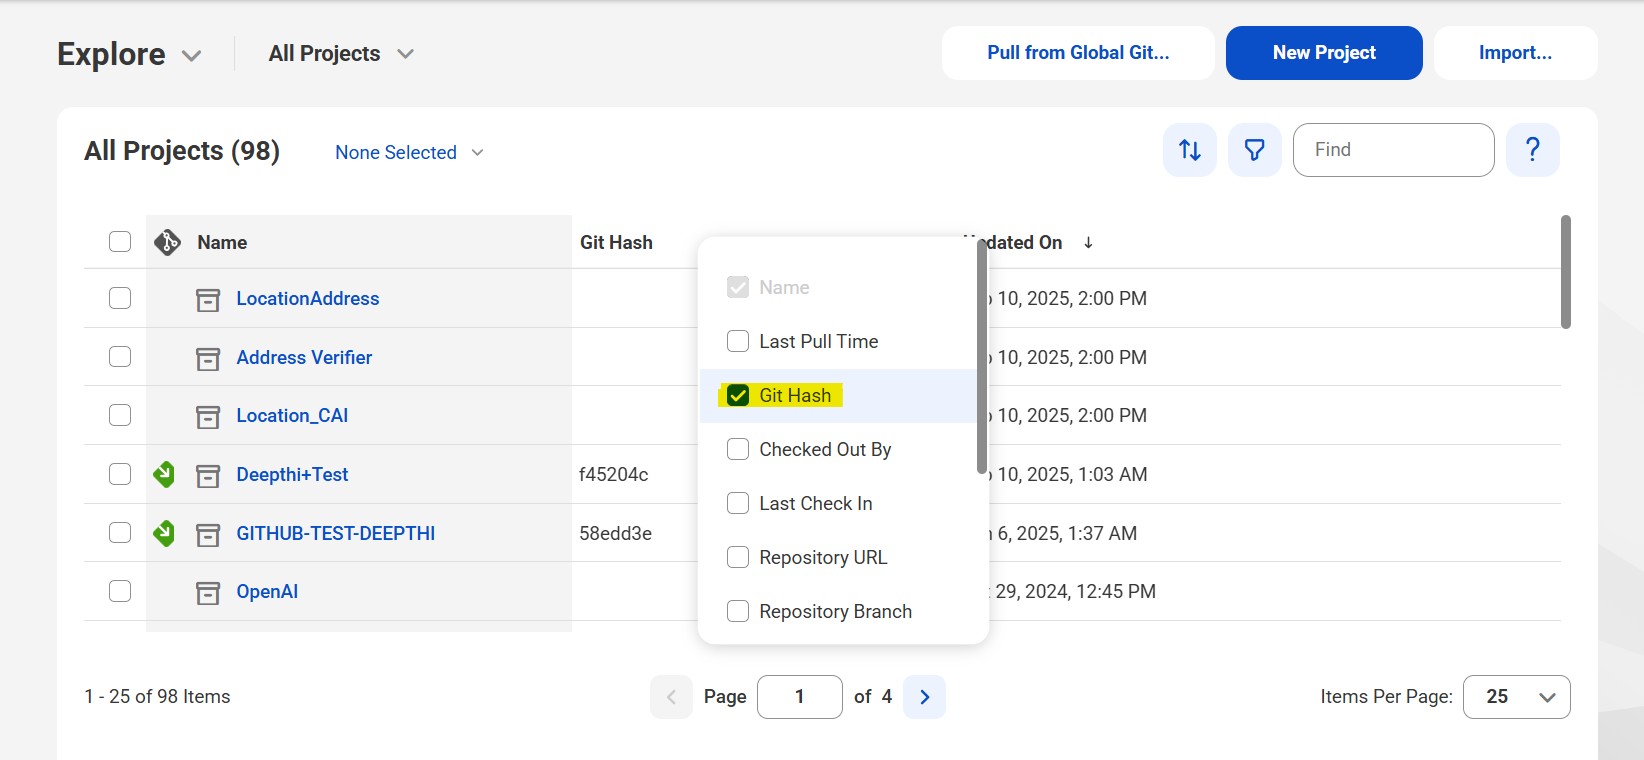1644x760 pixels.
Task: Click Pull from Global Git button
Action: tap(1078, 53)
